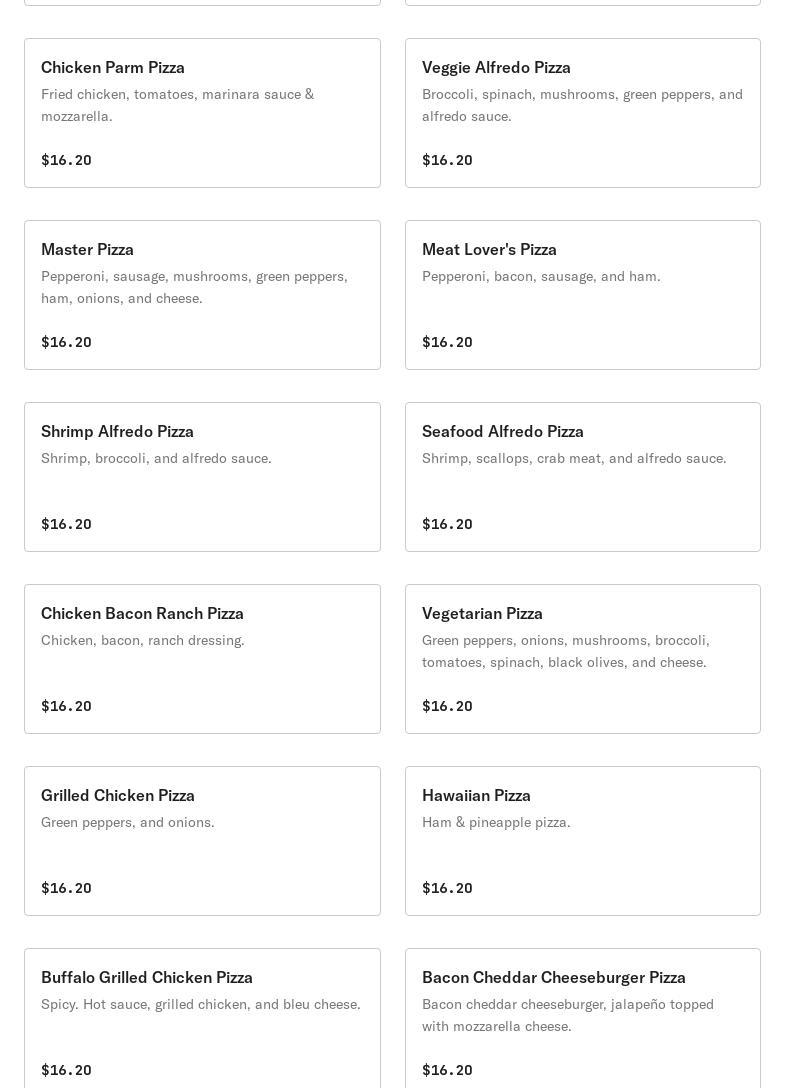785x1088 pixels.
Task: Click the Hawaiian Pizza $16.20 price
Action: (447, 888)
